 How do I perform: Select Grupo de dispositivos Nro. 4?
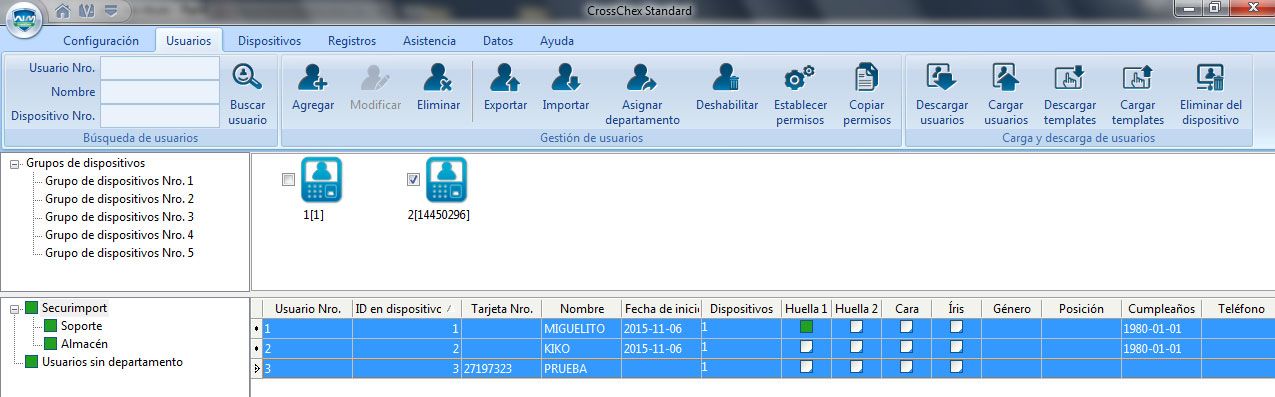pyautogui.click(x=119, y=235)
